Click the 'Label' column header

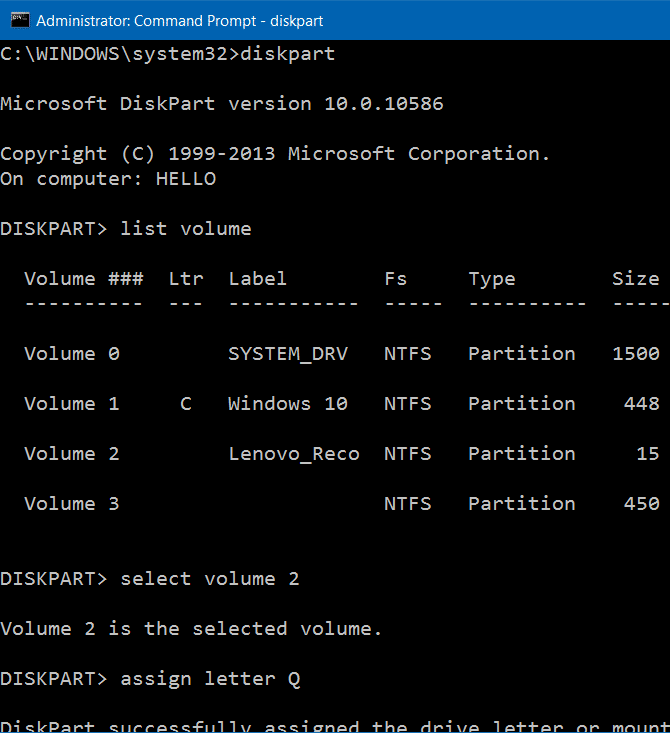(257, 279)
